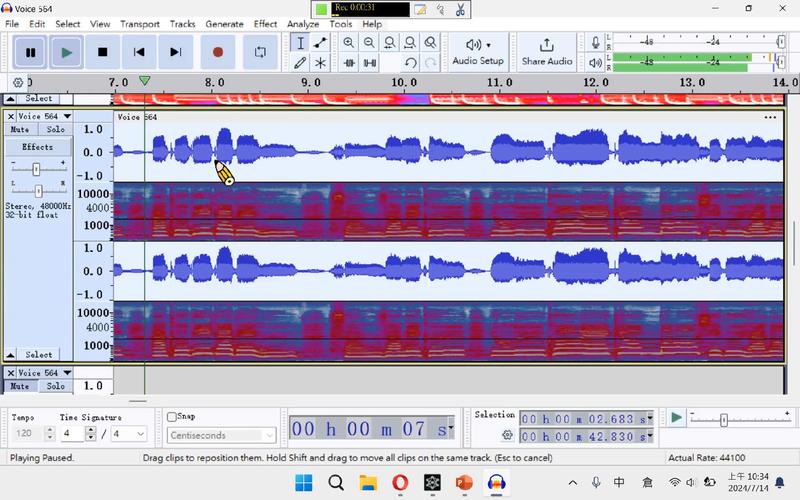
Task: Enable the Snap checkbox
Action: (172, 417)
